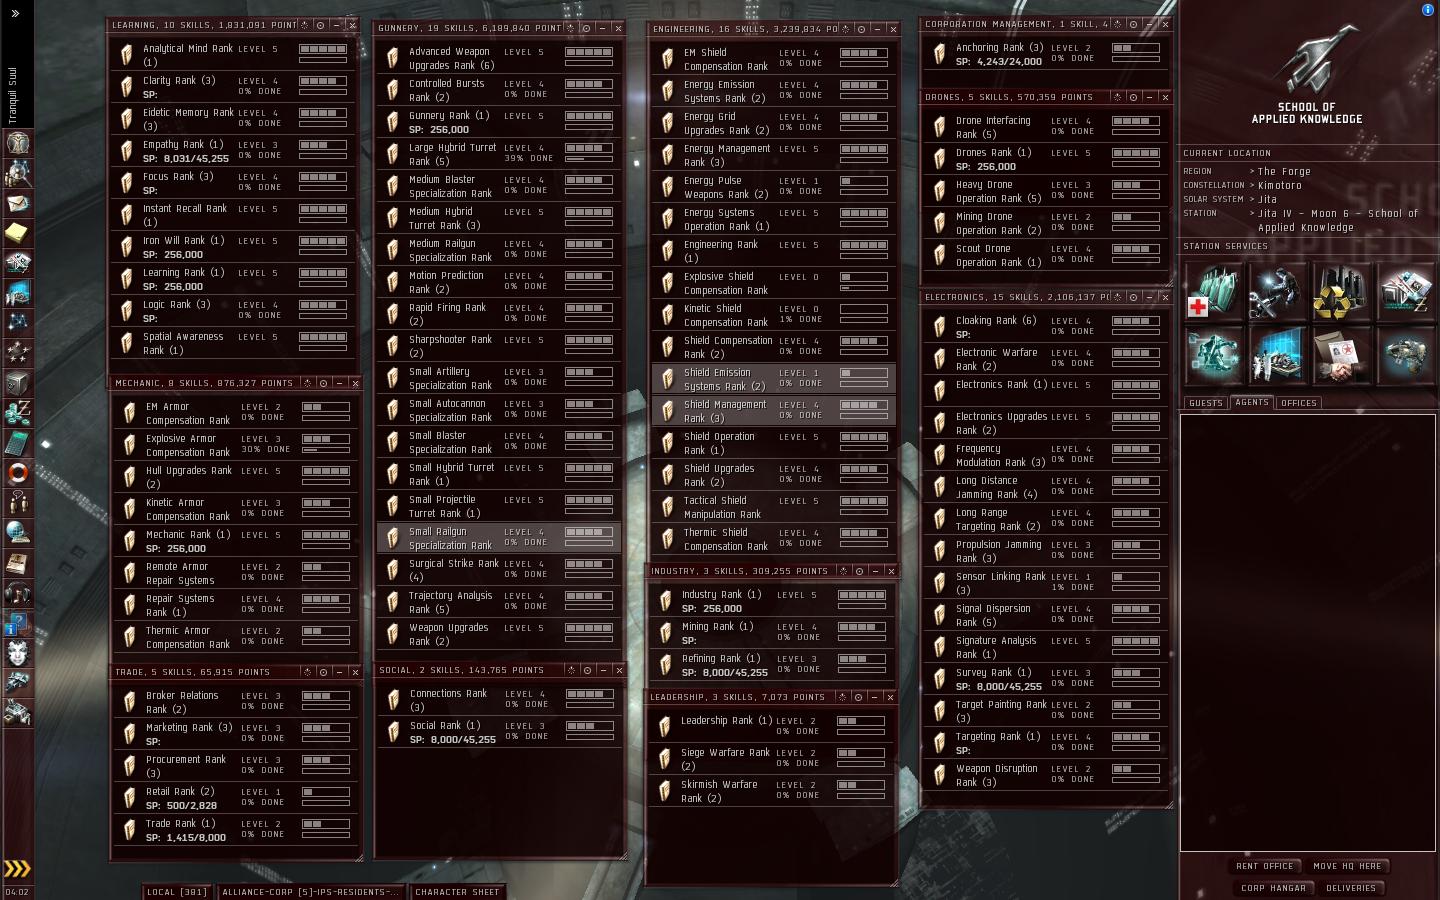The height and width of the screenshot is (900, 1440).
Task: Click the 04:02 clock in the sidebar
Action: pyautogui.click(x=17, y=892)
